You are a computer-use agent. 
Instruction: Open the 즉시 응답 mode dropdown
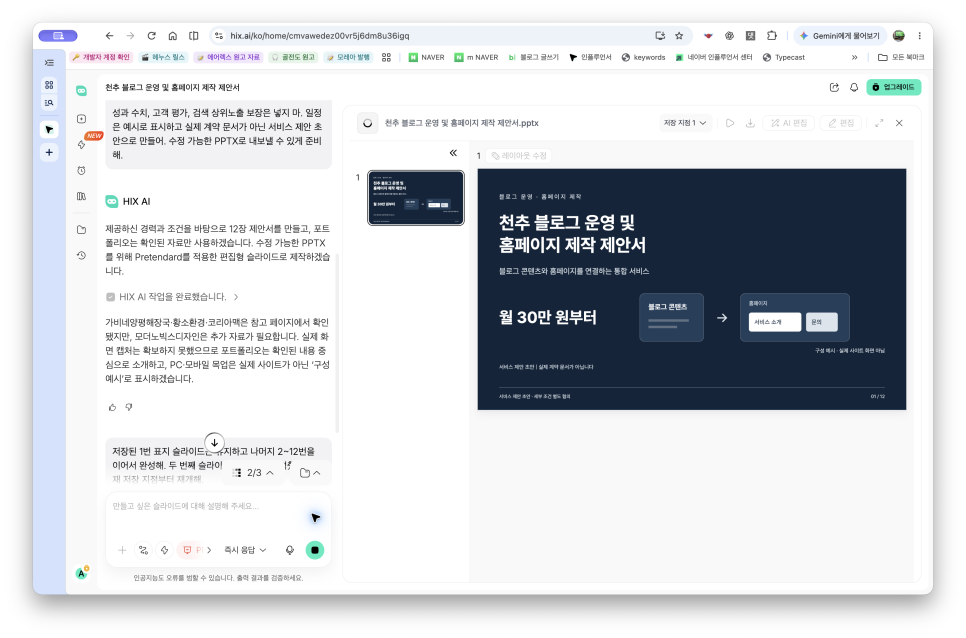pyautogui.click(x=245, y=550)
